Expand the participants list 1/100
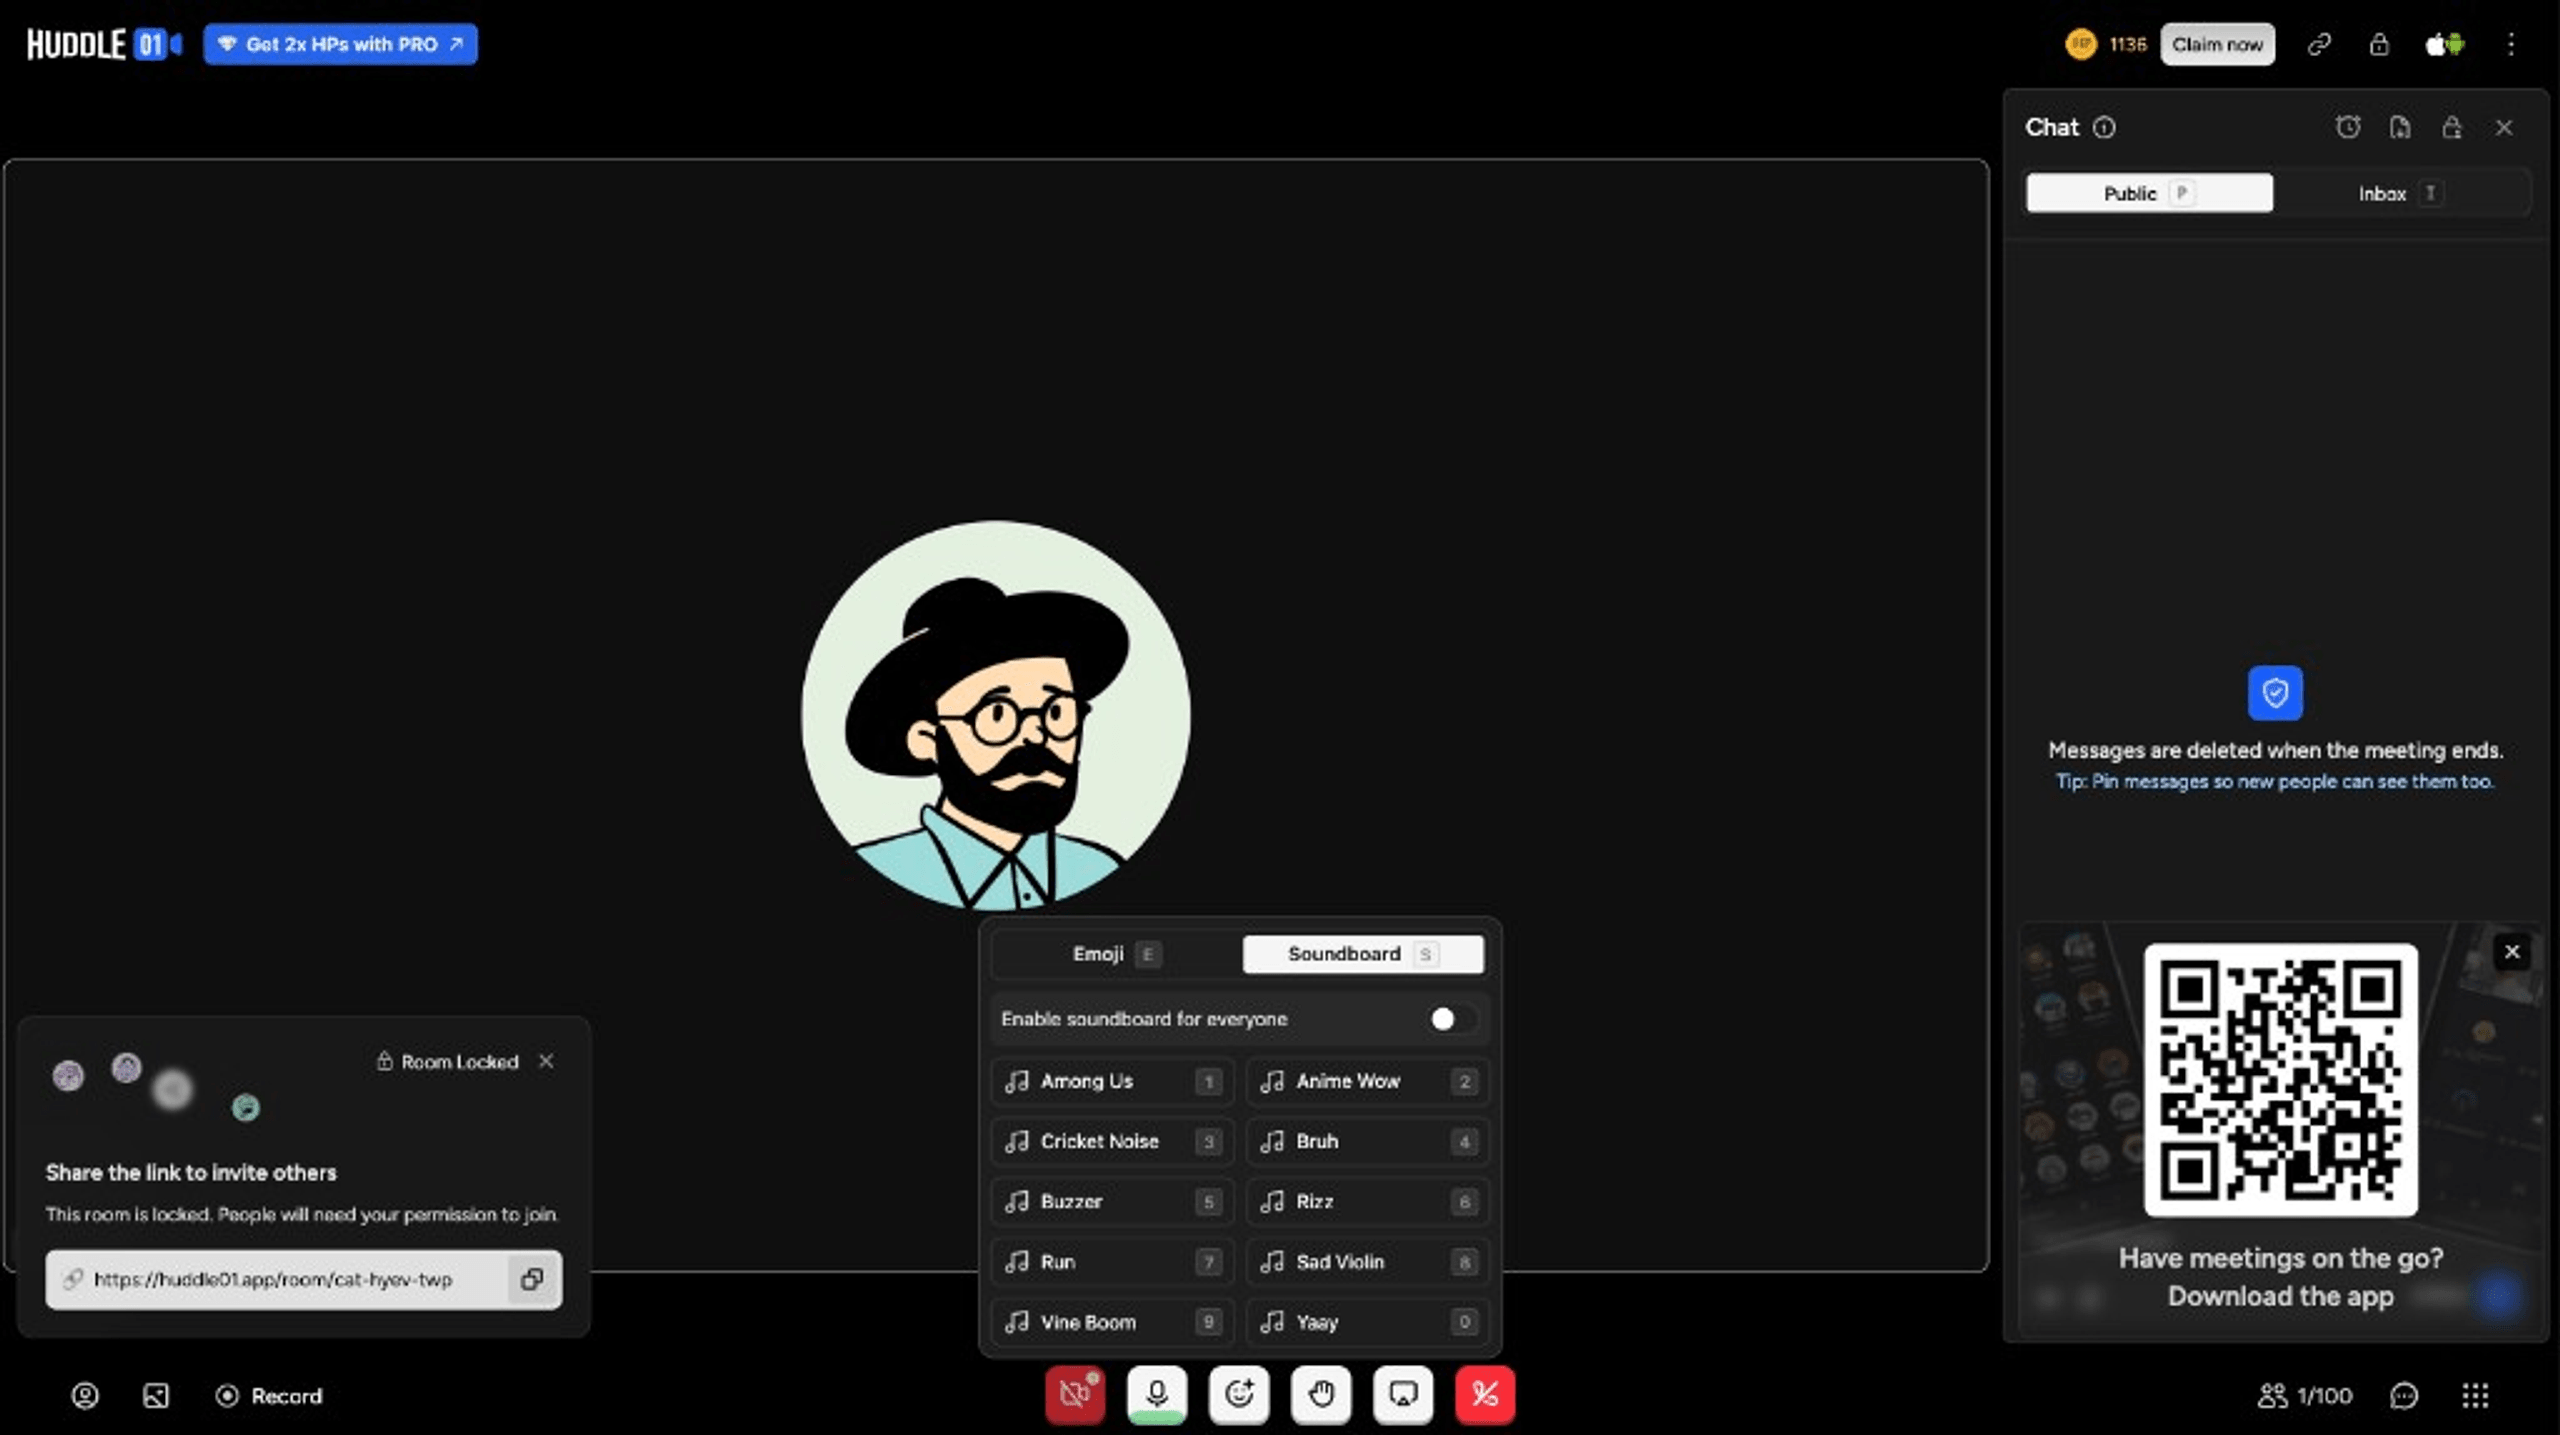 tap(2305, 1395)
